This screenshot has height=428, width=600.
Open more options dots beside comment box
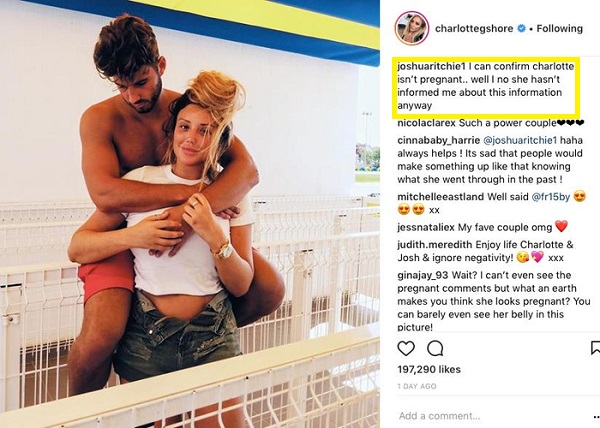[x=596, y=418]
